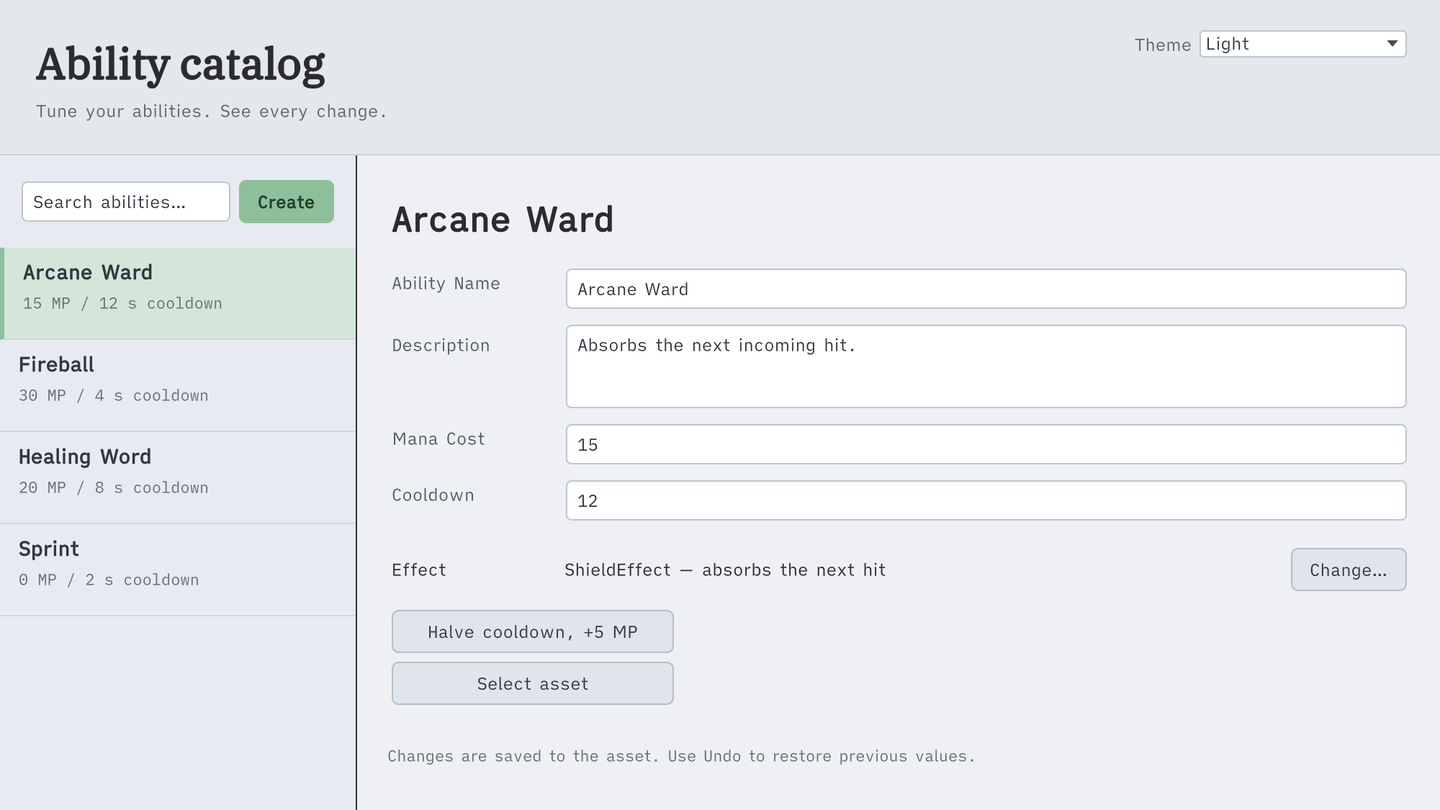Choose the Sprint ability
1440x810 pixels.
click(x=178, y=569)
